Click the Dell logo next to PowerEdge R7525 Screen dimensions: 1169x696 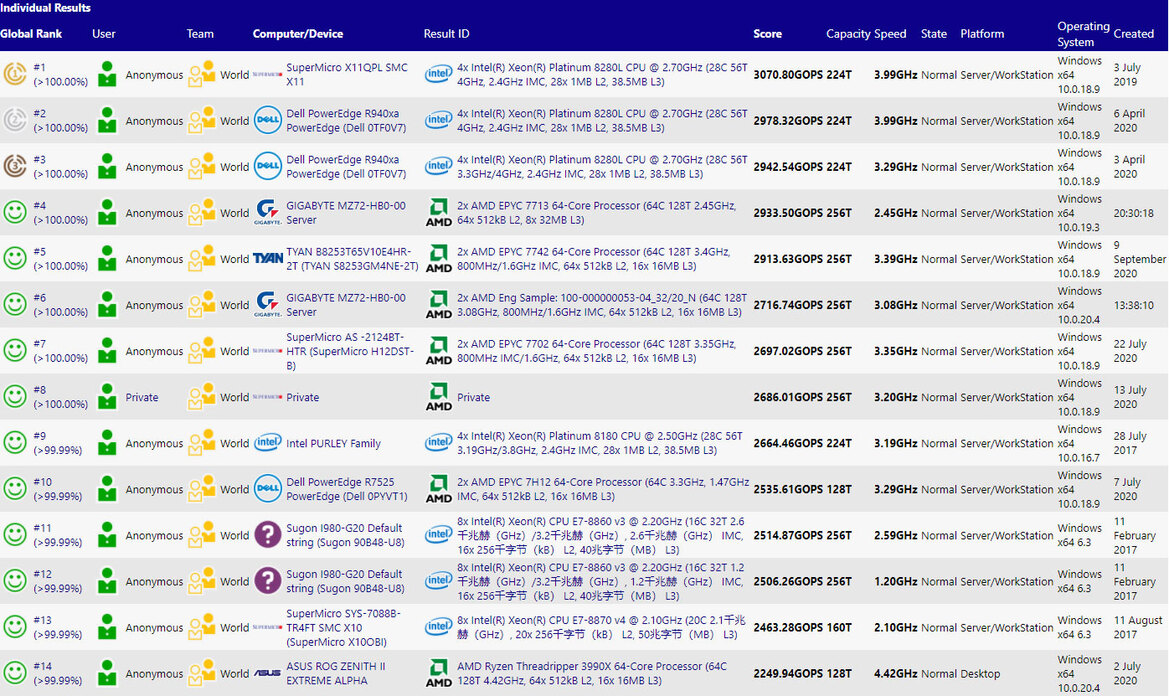click(268, 489)
